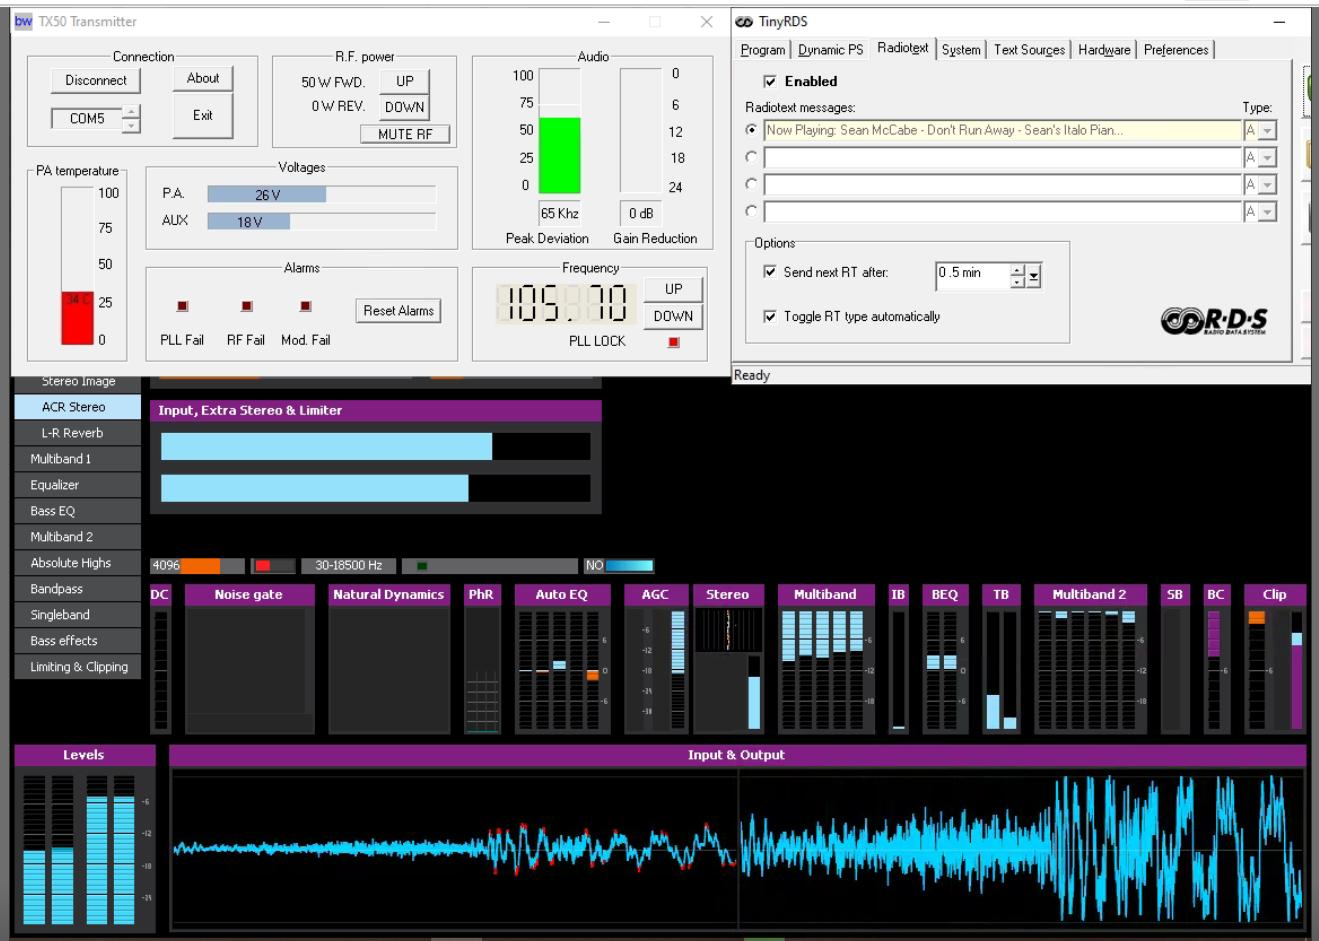This screenshot has height=941, width=1319.
Task: Open Type dropdown for third radiotext message
Action: 1267,185
